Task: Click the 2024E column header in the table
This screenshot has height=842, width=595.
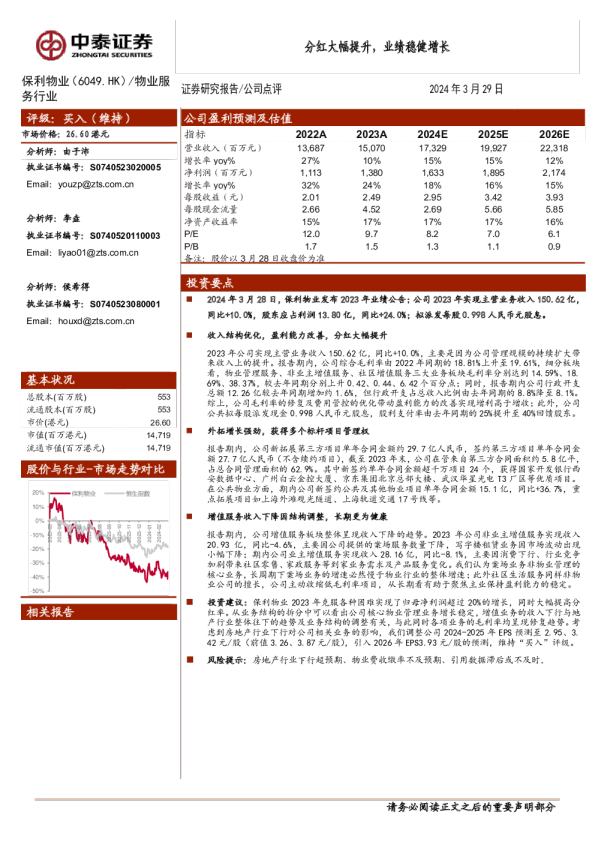Action: 432,134
